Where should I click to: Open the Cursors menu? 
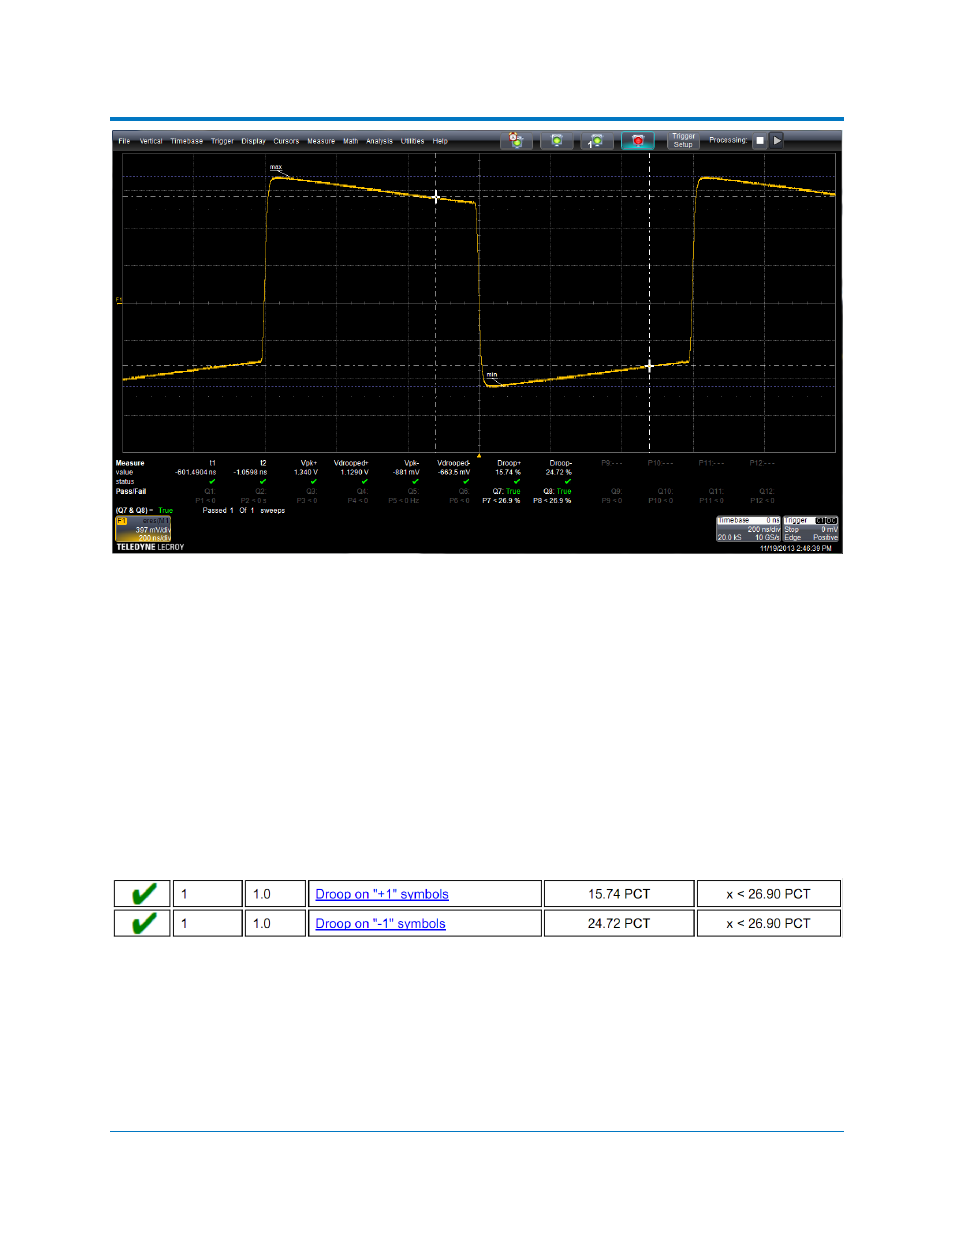(x=287, y=141)
